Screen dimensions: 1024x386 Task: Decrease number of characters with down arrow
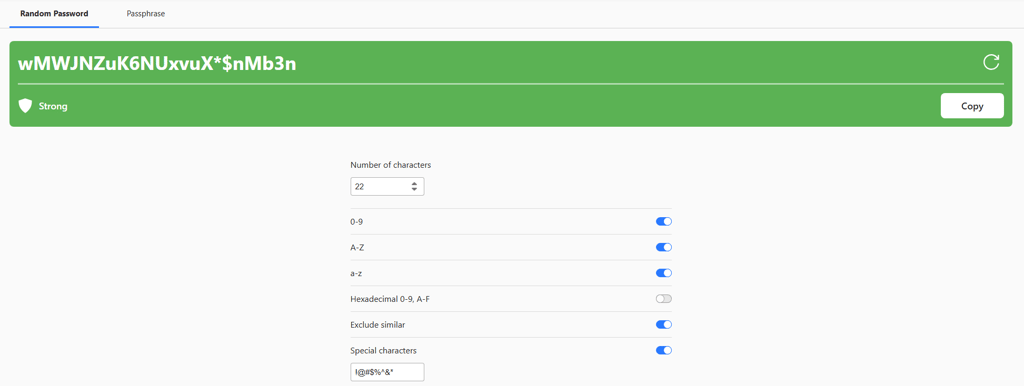point(414,189)
